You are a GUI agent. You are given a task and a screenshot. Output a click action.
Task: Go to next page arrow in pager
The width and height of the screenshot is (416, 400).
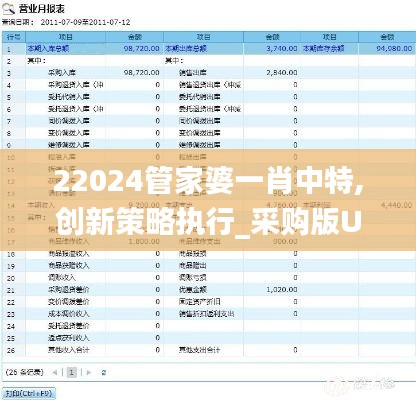tap(89, 372)
